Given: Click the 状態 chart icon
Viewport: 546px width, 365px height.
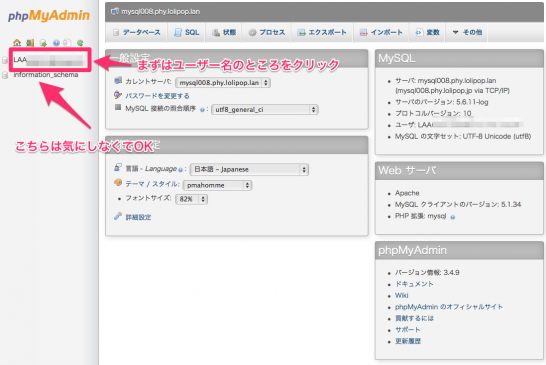Looking at the screenshot, I should (216, 33).
